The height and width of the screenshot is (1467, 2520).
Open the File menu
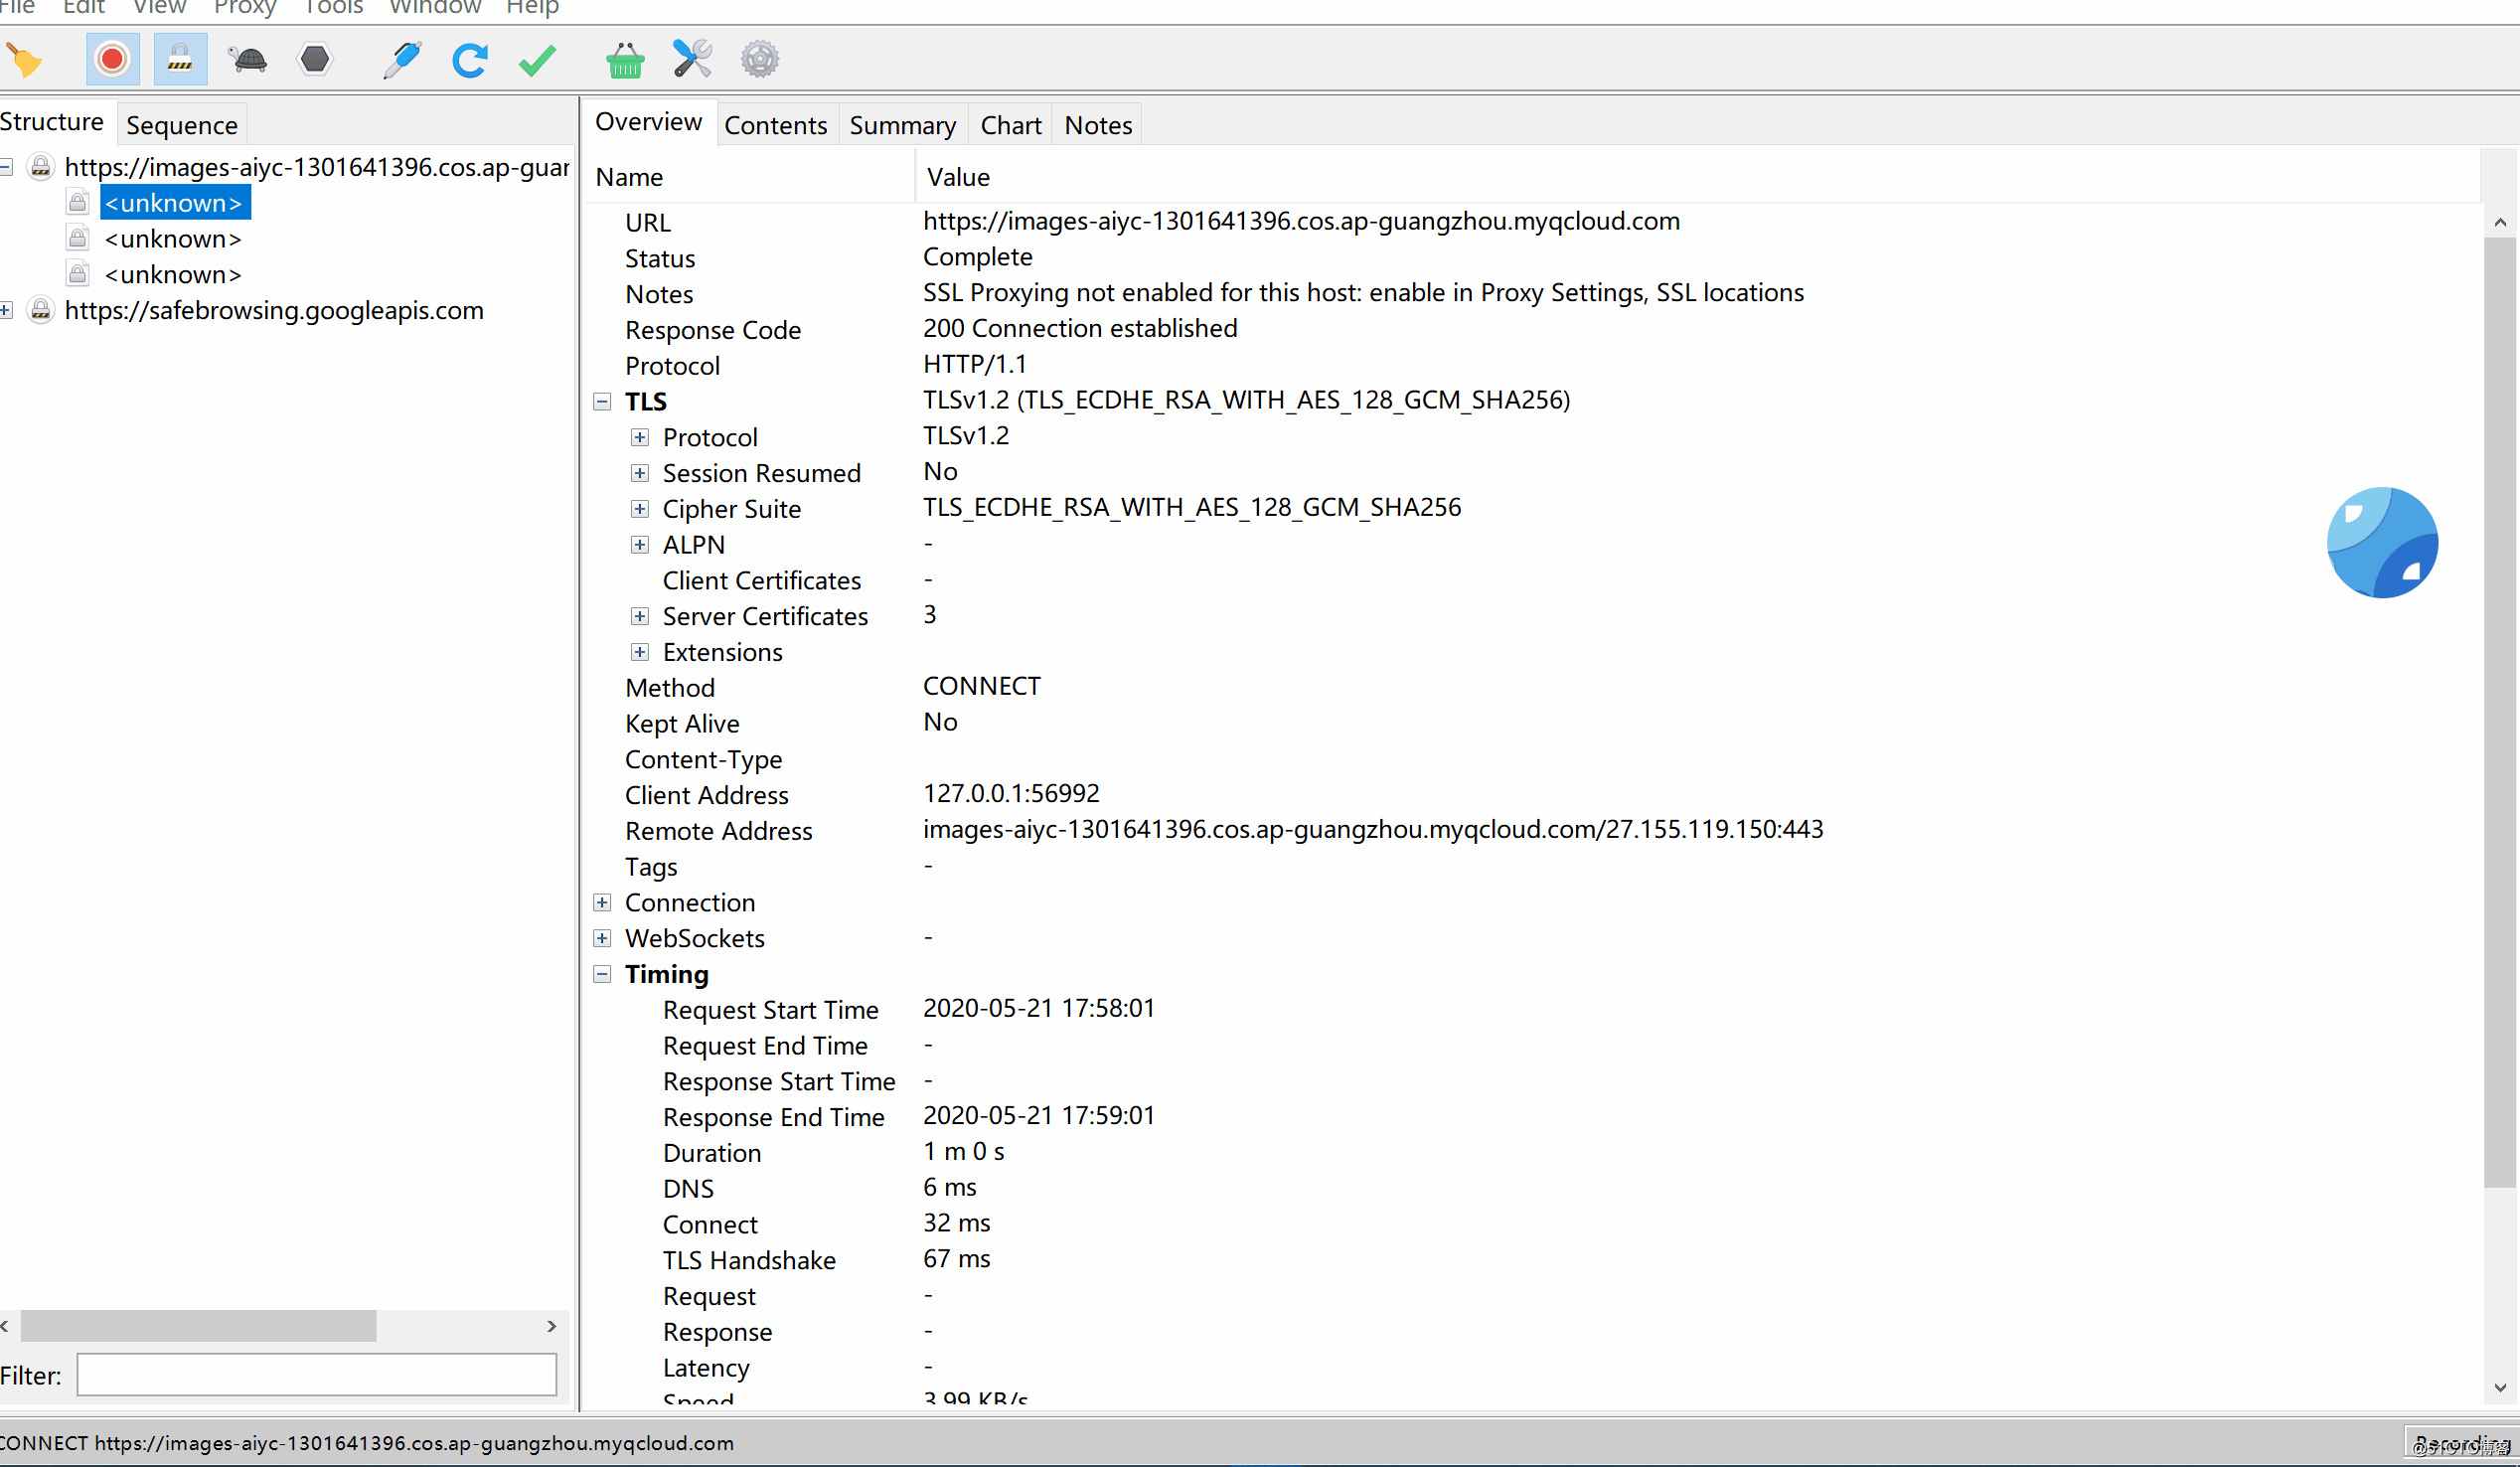[17, 8]
